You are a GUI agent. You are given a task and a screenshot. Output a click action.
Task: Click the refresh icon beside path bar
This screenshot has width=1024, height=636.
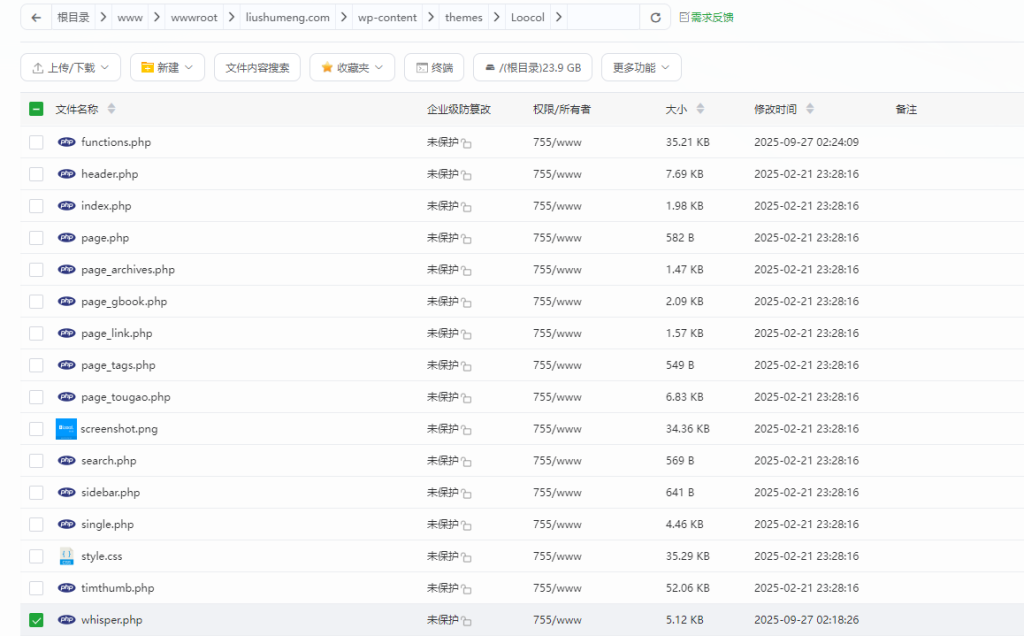(655, 17)
